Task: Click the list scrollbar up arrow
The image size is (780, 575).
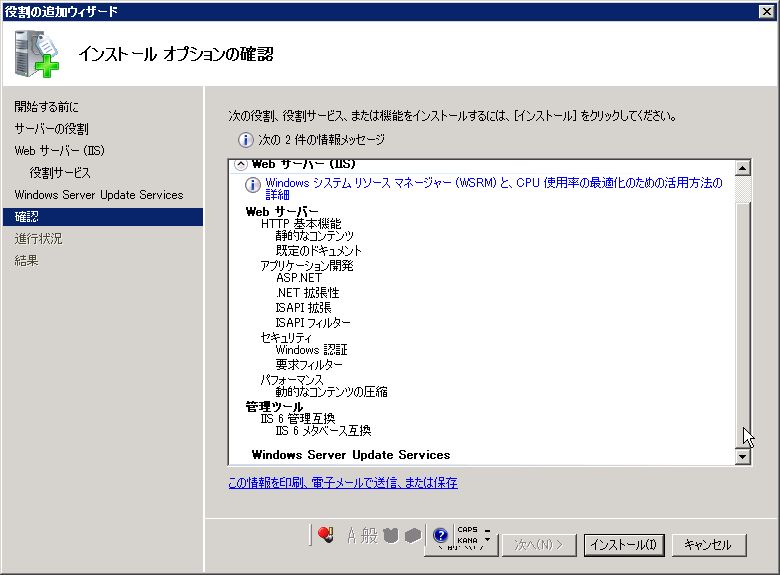Action: coord(742,168)
